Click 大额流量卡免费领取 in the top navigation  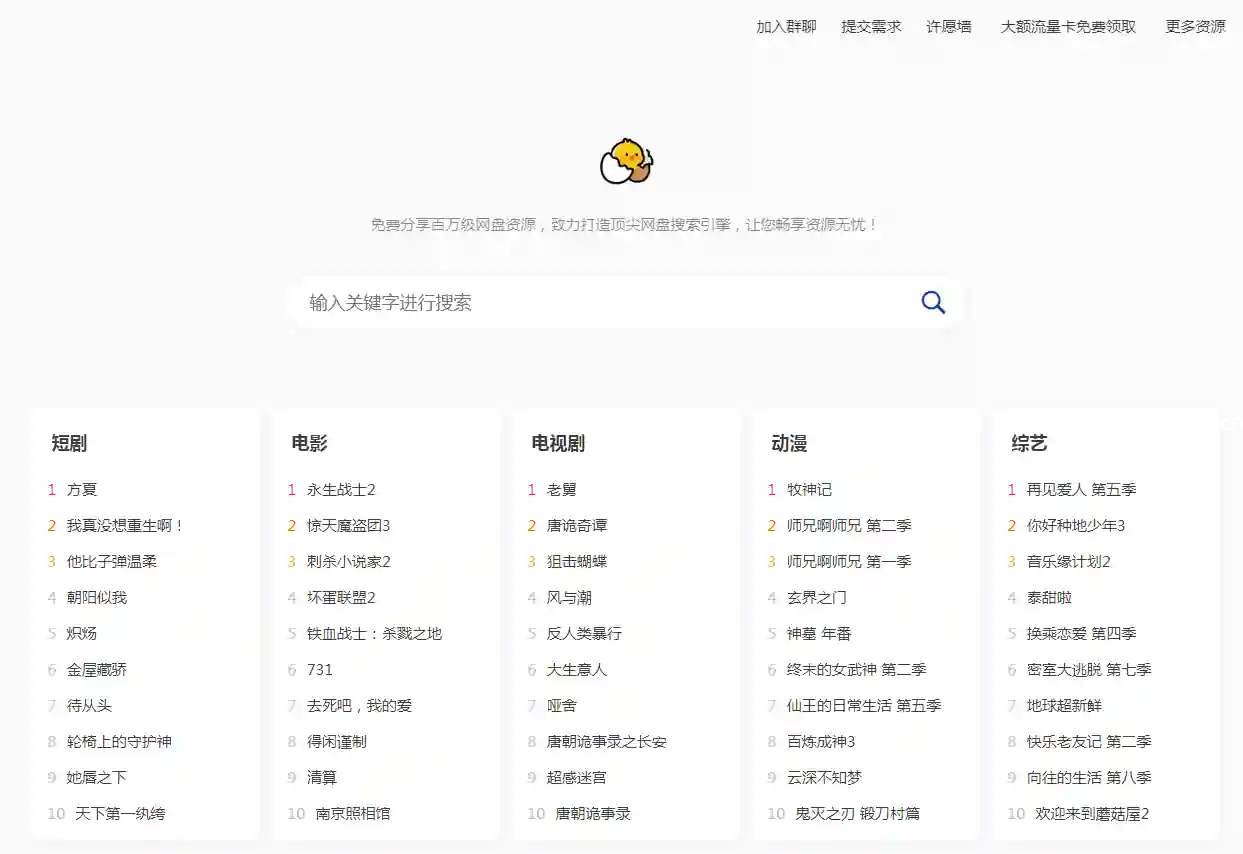pyautogui.click(x=1068, y=27)
